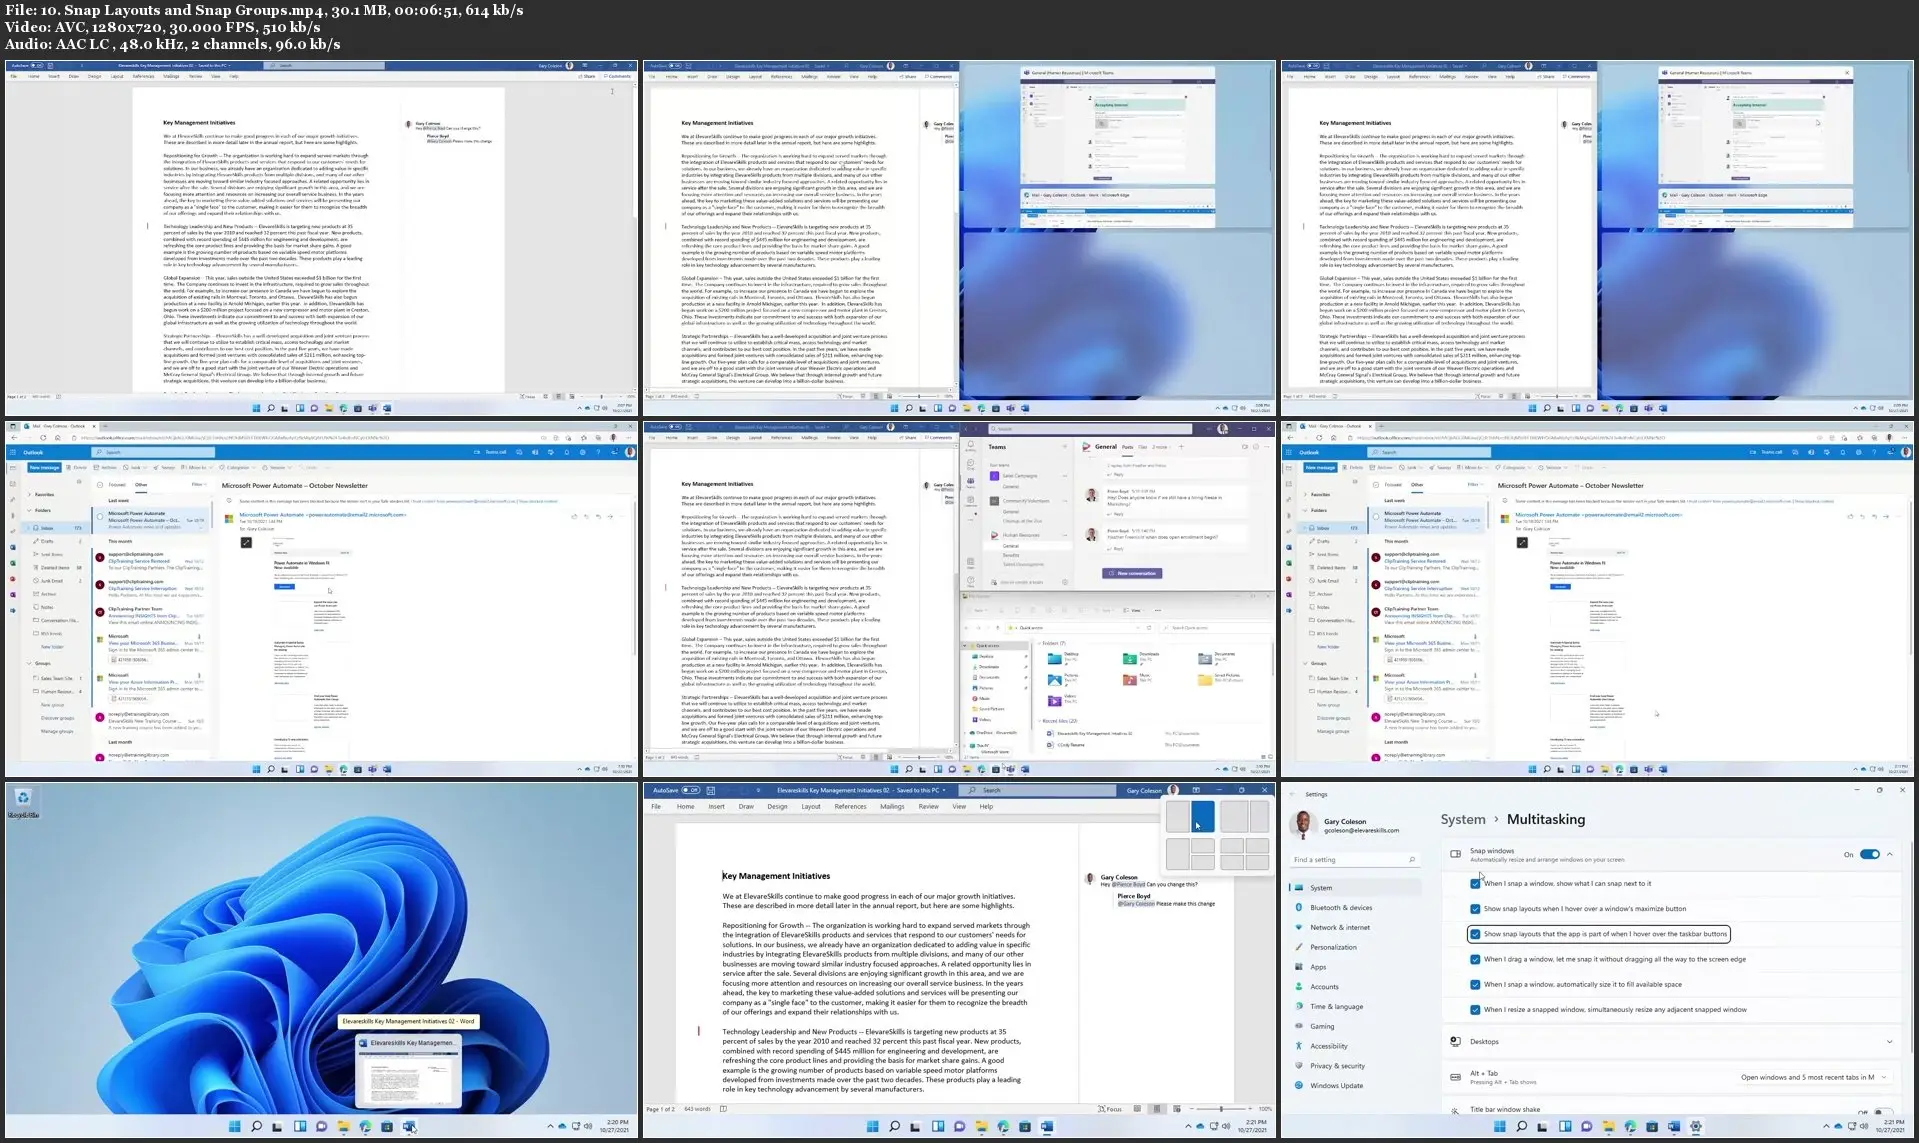1919x1143 pixels.
Task: Open the File tab in bottom Word frame
Action: tap(656, 806)
